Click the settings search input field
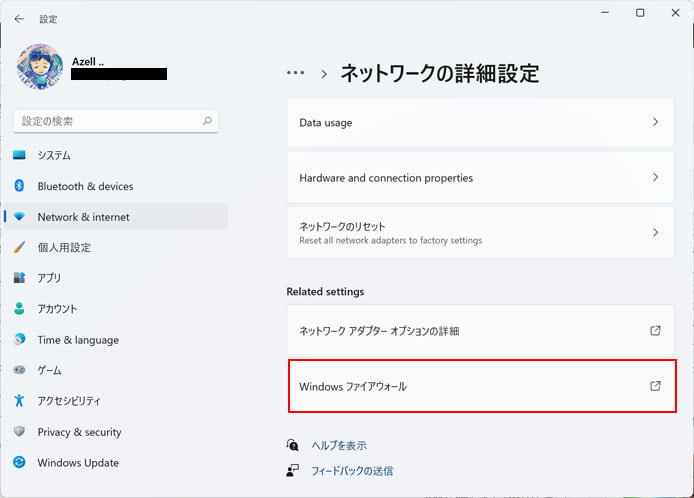694x498 pixels. [116, 121]
